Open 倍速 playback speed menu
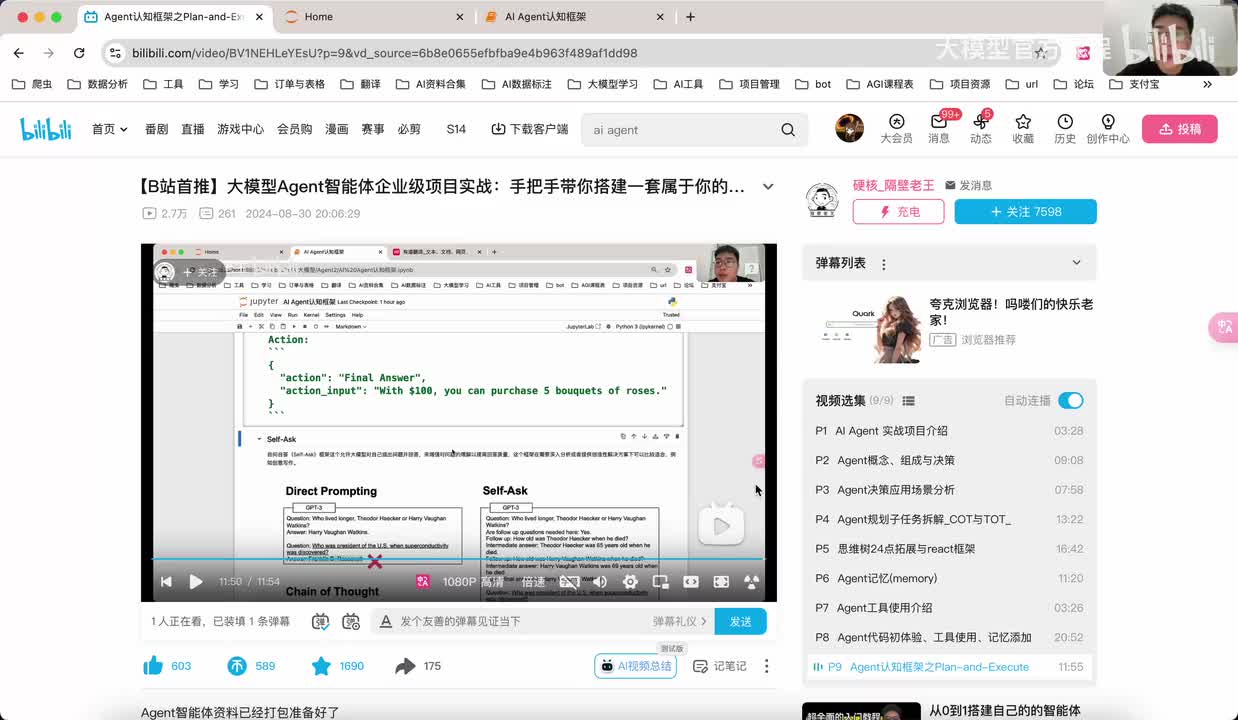 (533, 582)
